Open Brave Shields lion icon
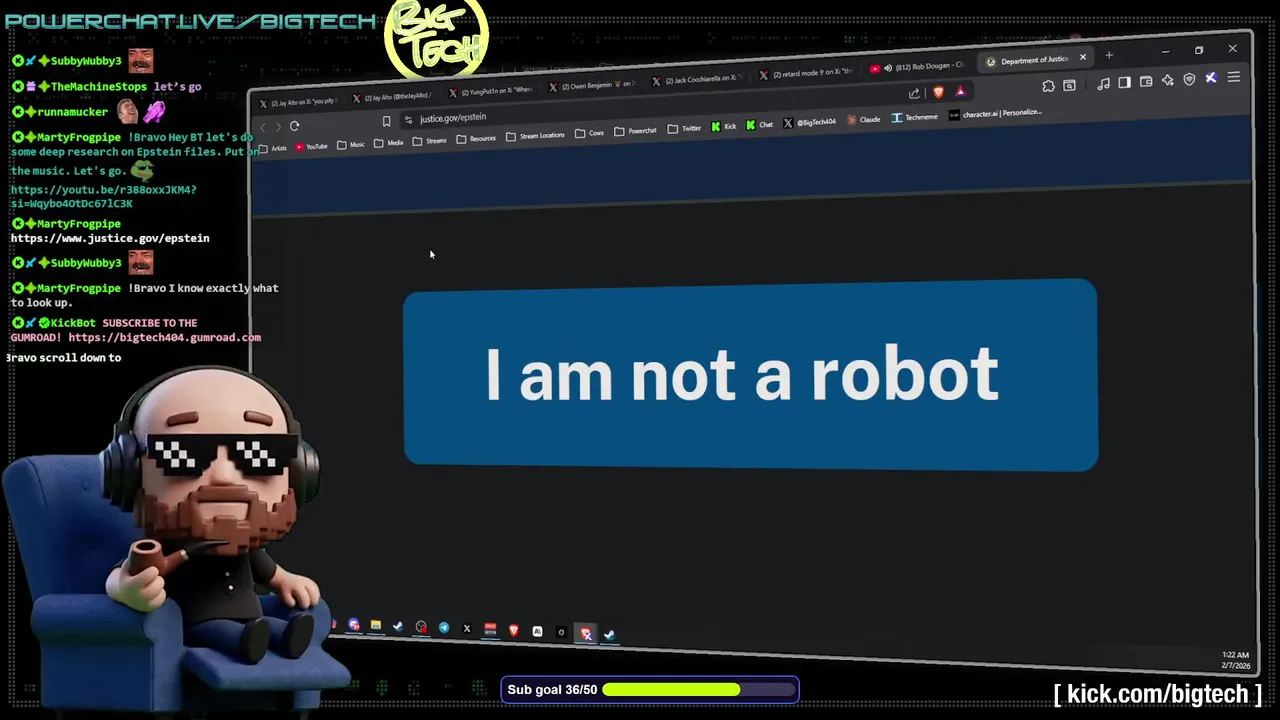 (938, 92)
